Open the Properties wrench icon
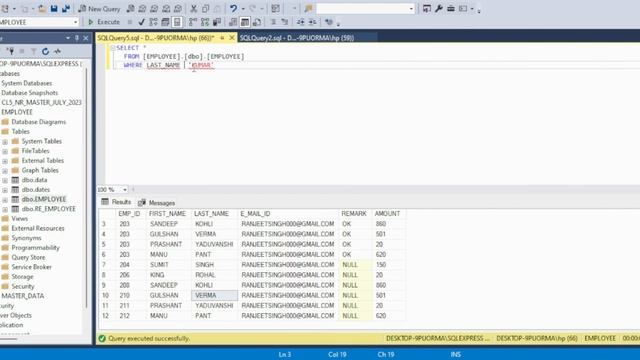640x360 pixels. [439, 9]
